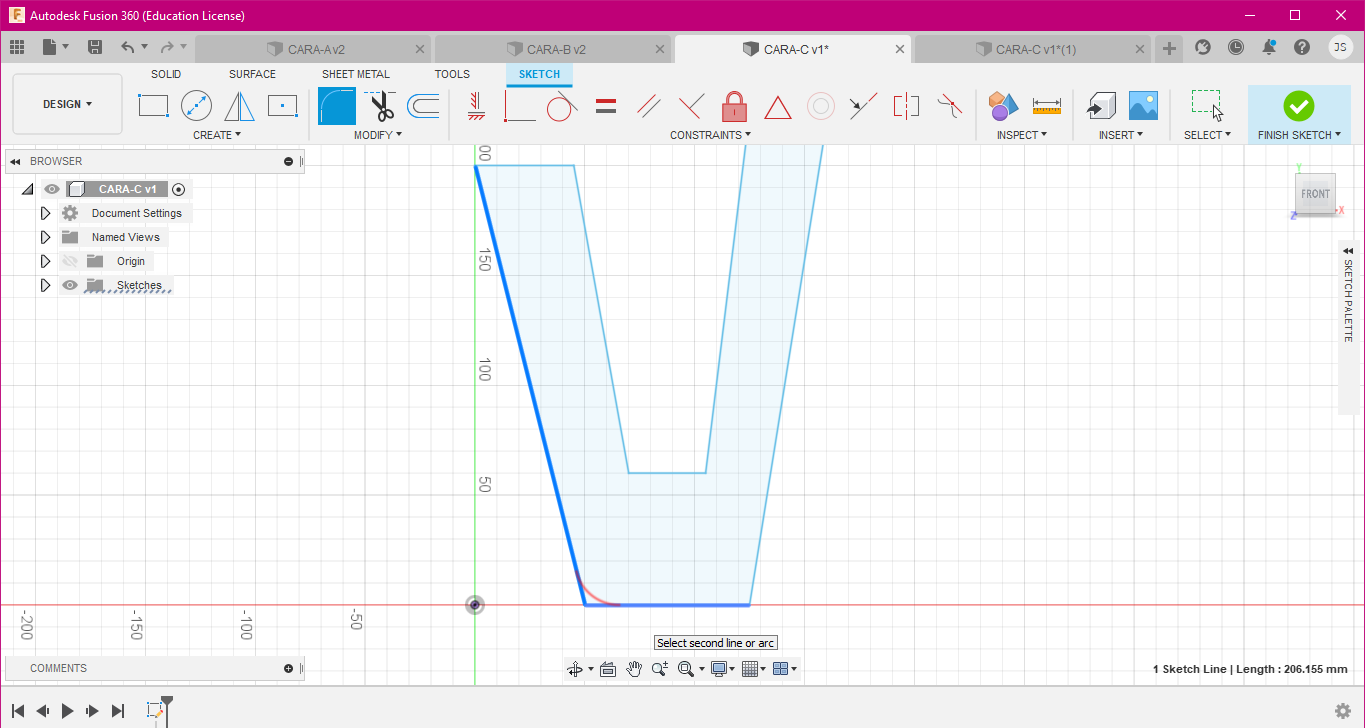The height and width of the screenshot is (728, 1365).
Task: Open the data panel grid icon
Action: (17, 47)
